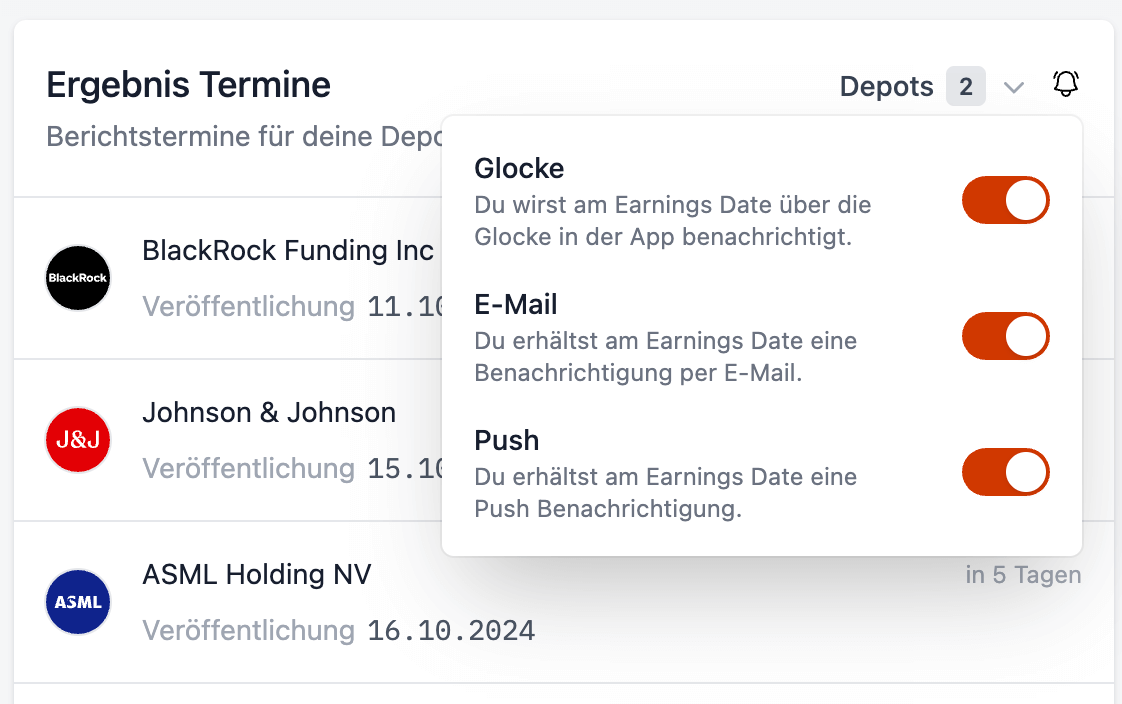Disable the Glocke notification toggle
Viewport: 1122px width, 704px height.
(1005, 200)
